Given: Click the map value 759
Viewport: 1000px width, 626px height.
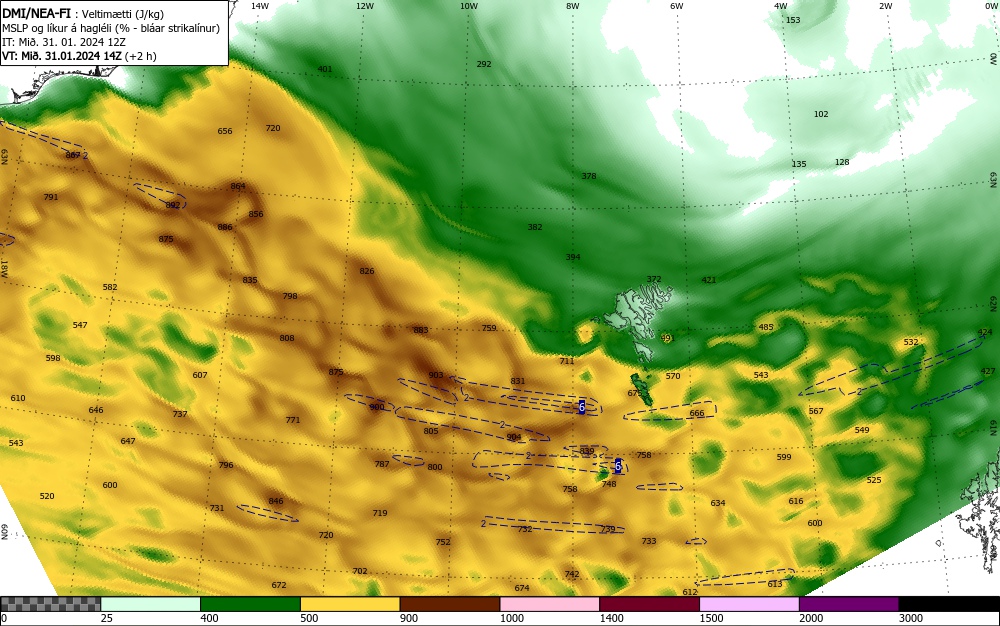Looking at the screenshot, I should click(489, 328).
